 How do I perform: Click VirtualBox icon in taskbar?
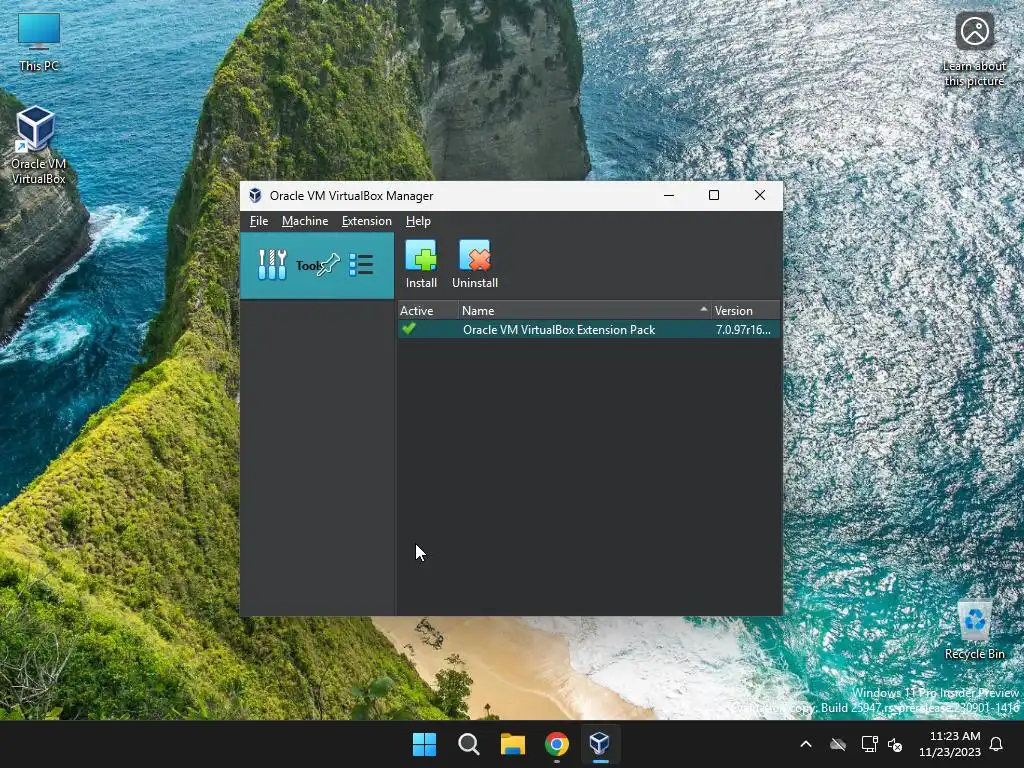coord(600,743)
